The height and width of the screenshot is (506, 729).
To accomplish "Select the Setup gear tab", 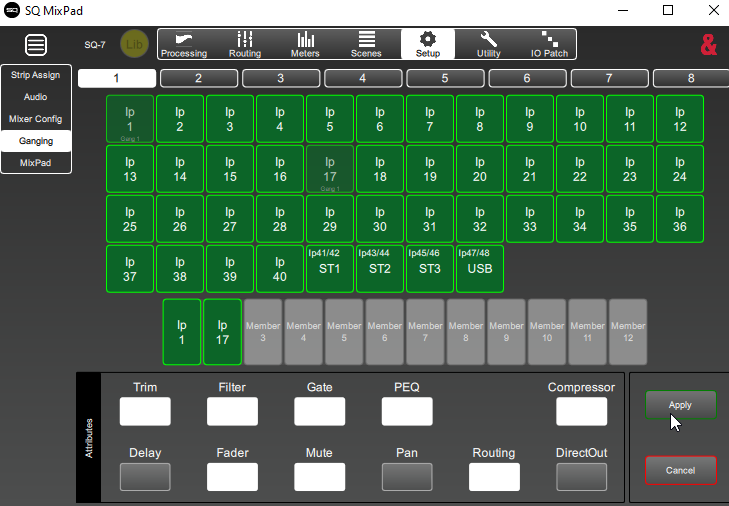I will pyautogui.click(x=428, y=45).
